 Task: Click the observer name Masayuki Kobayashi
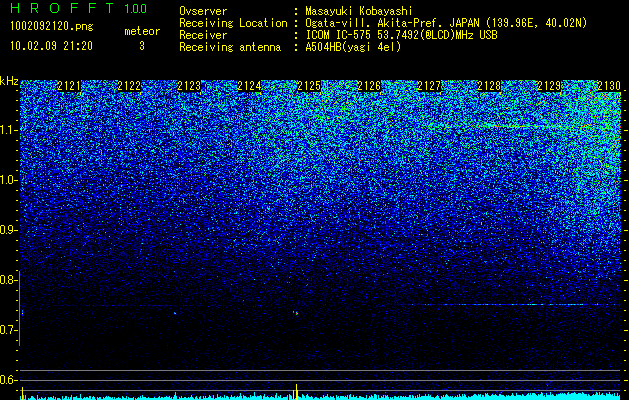[359, 11]
